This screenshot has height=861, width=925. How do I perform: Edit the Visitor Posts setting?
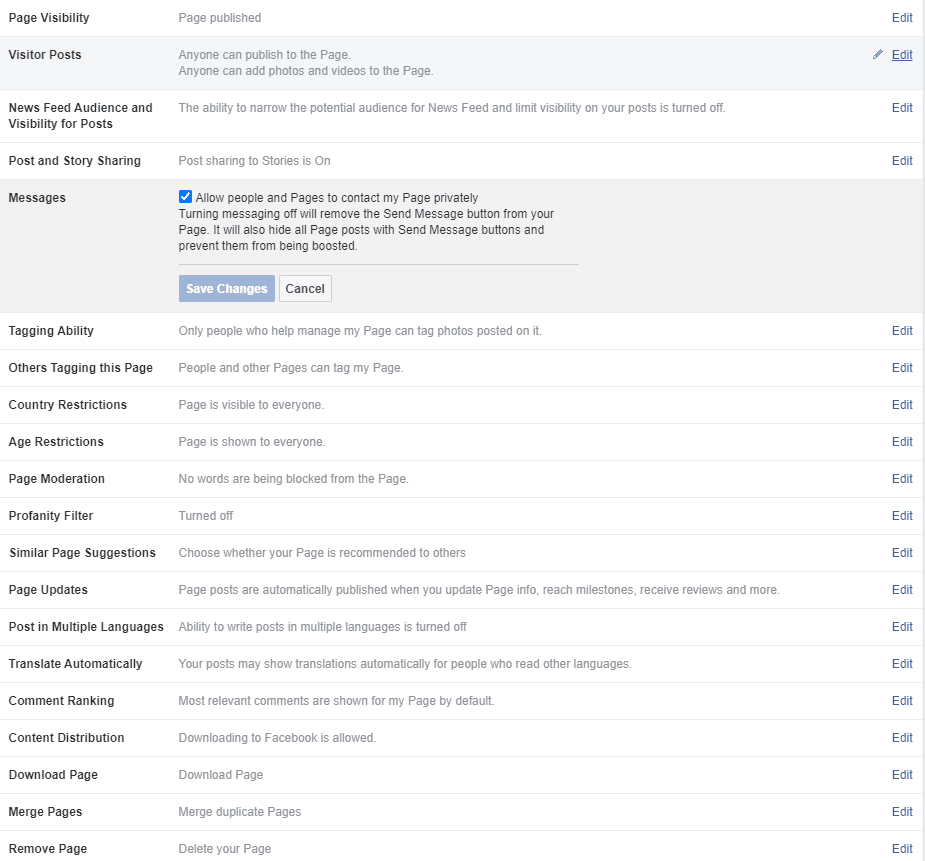coord(901,54)
